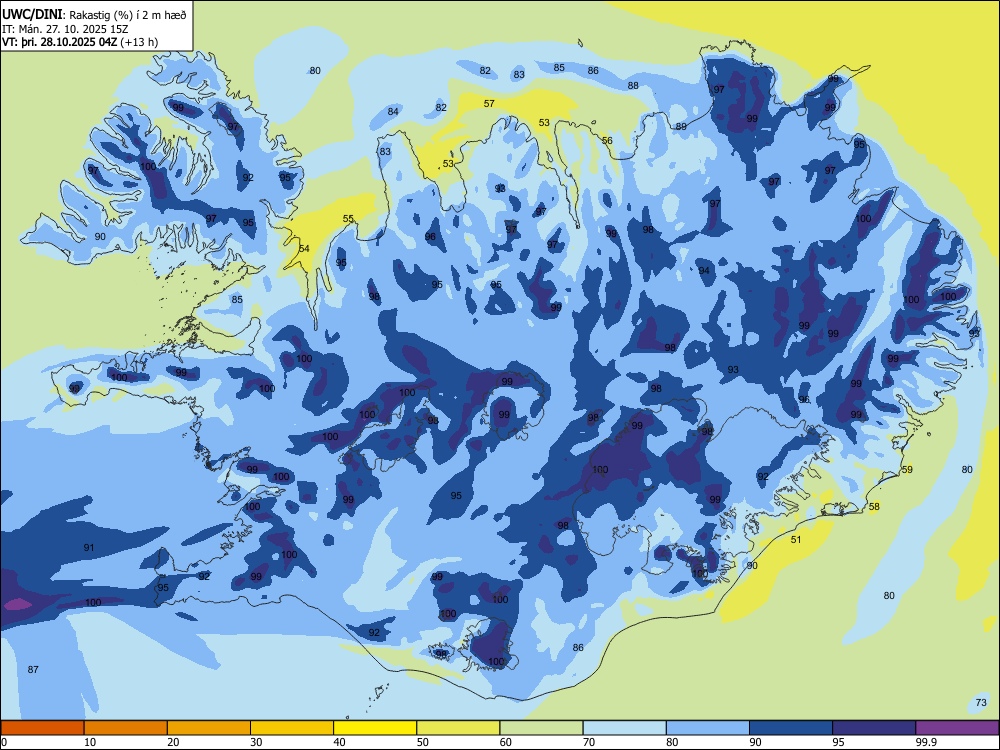Screen dimensions: 1000x750
Task: Click the '88' humidity value on map
Action: [x=633, y=85]
